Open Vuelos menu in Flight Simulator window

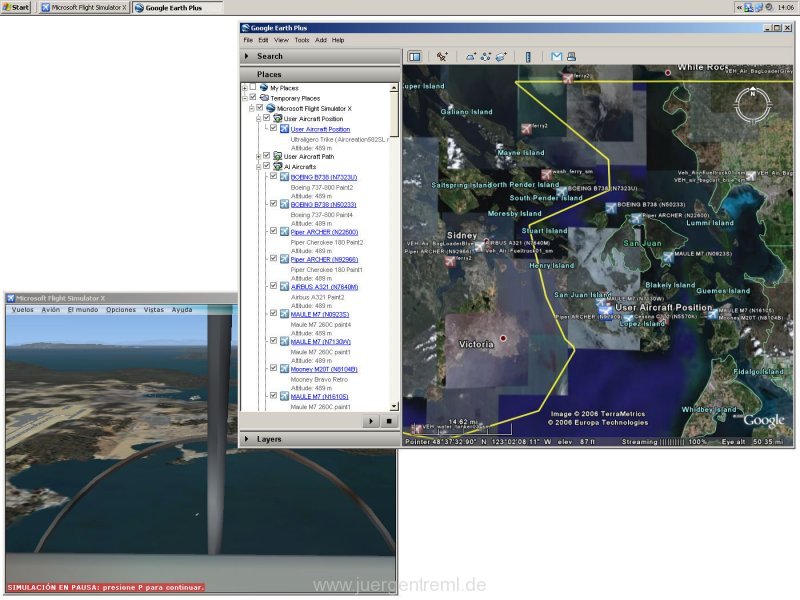coord(22,310)
